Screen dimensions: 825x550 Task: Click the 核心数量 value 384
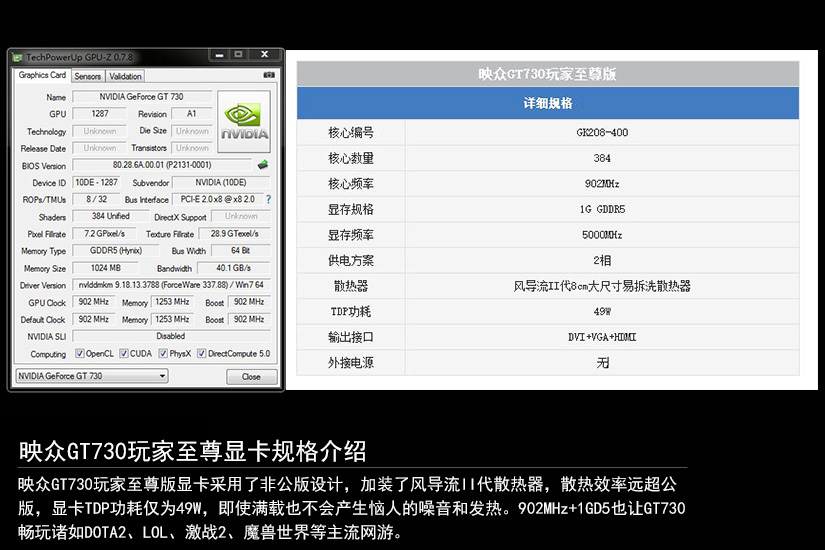(x=602, y=158)
